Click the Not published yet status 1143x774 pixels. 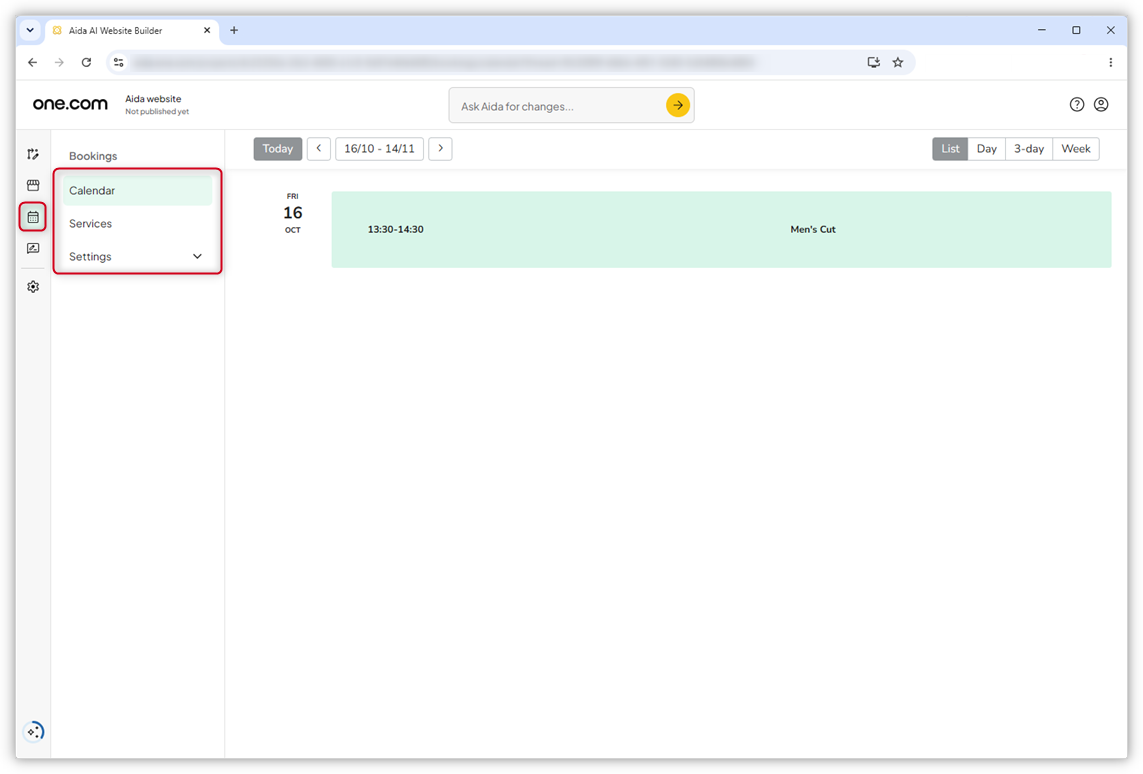click(x=157, y=112)
